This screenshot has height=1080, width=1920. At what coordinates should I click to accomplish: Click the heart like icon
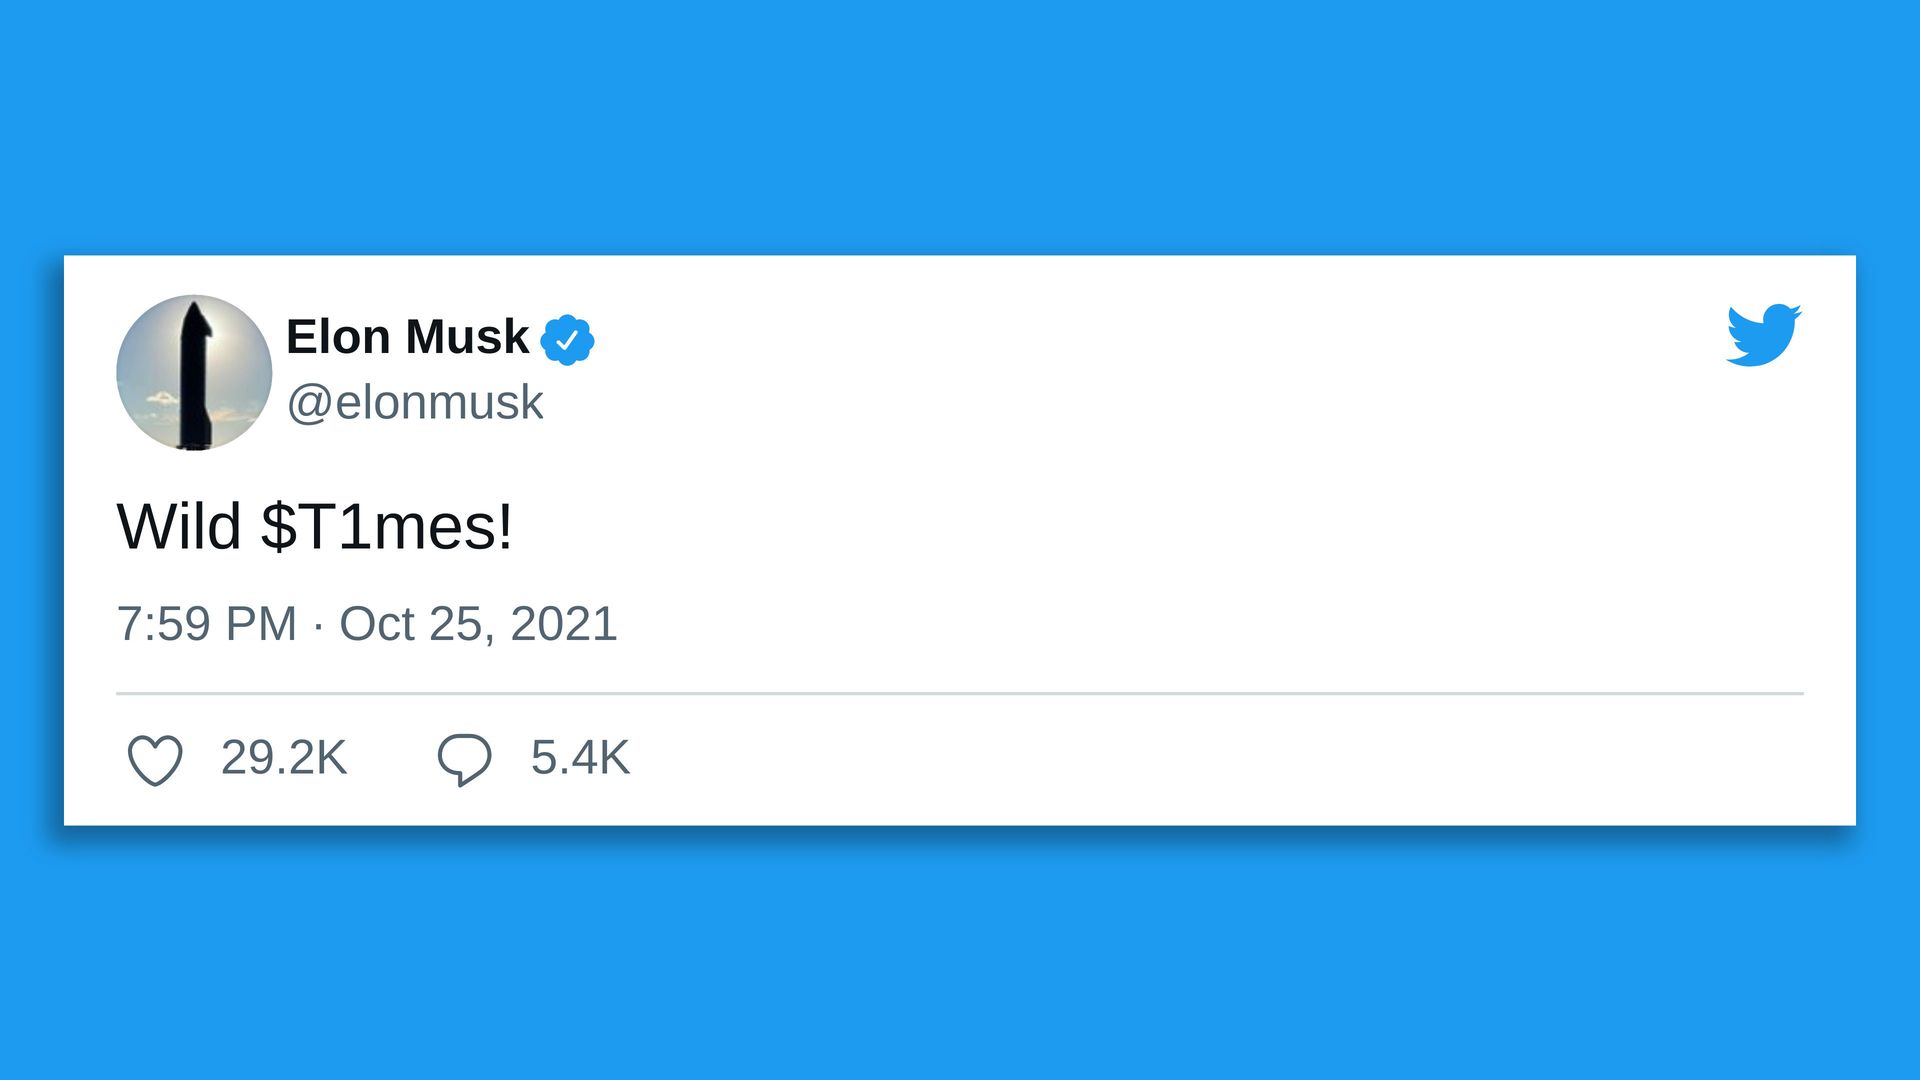(155, 759)
